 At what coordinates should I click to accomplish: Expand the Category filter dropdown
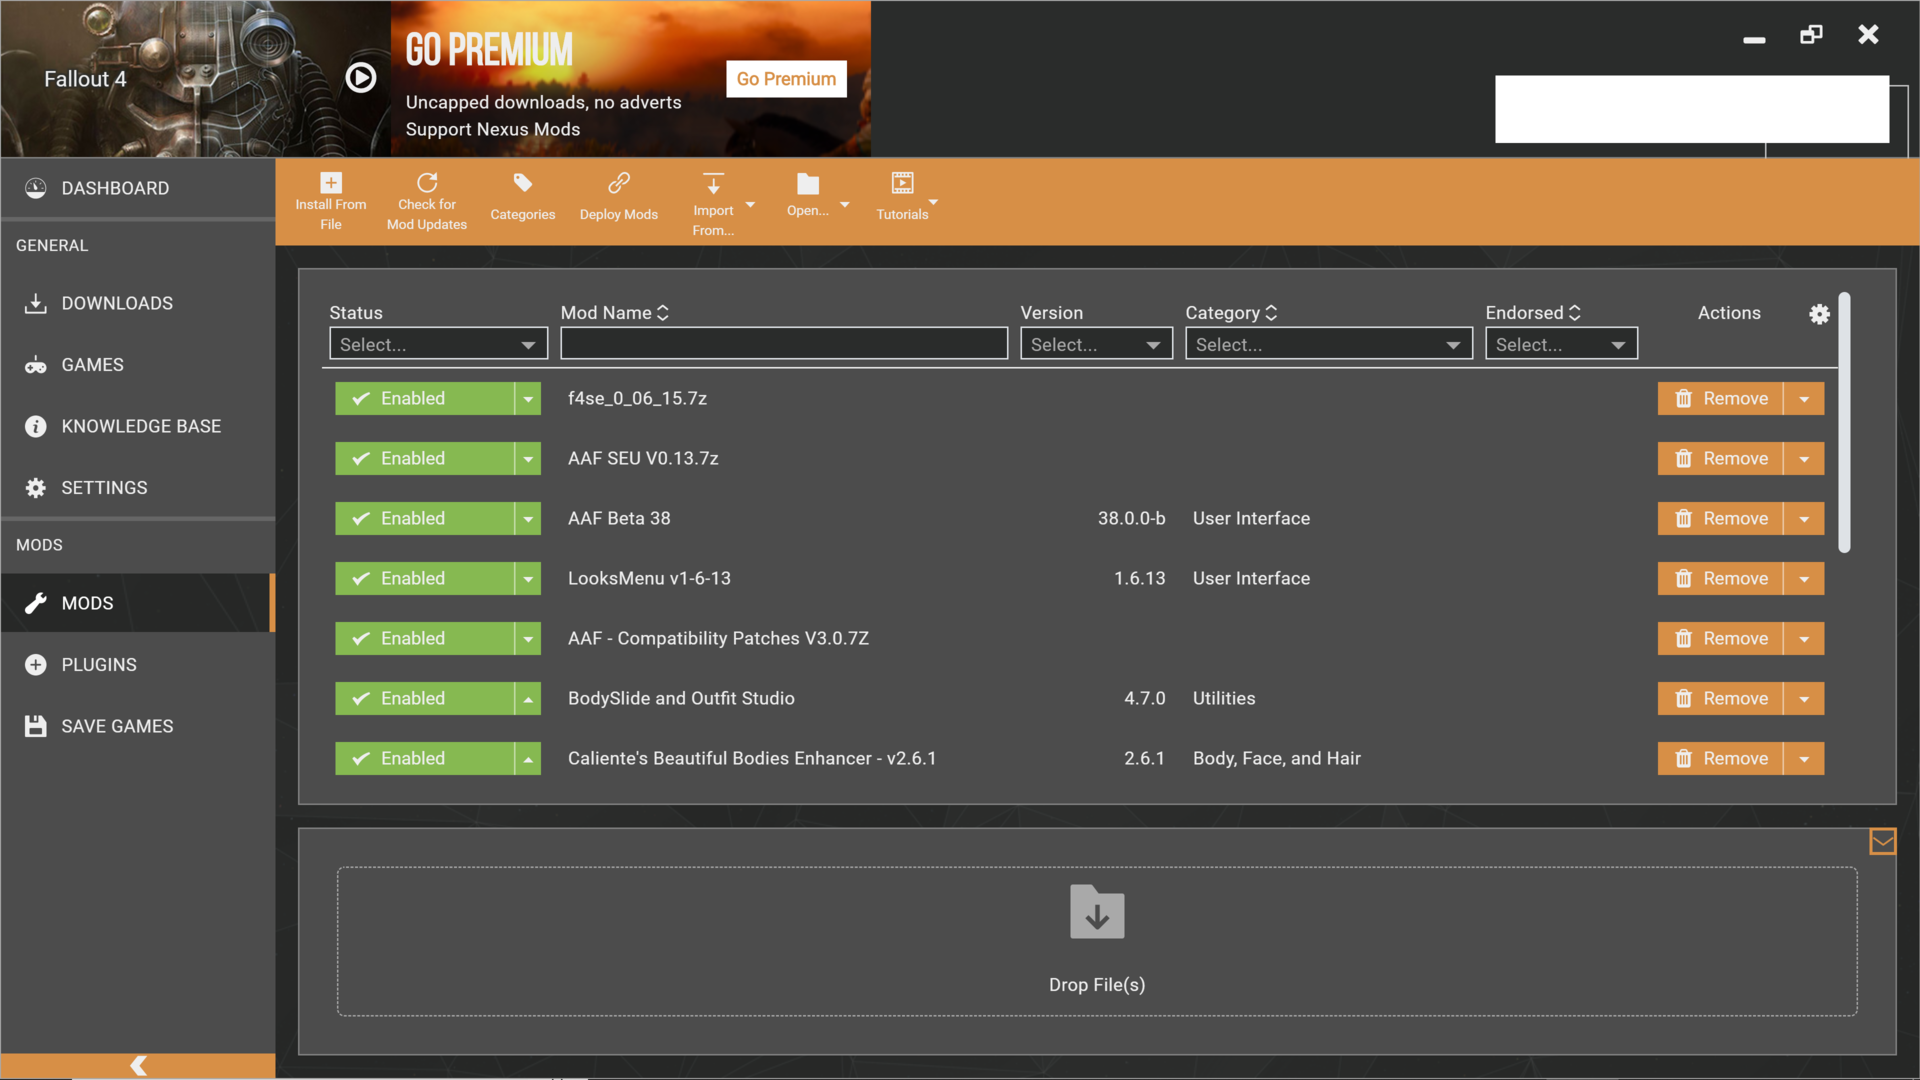1328,344
